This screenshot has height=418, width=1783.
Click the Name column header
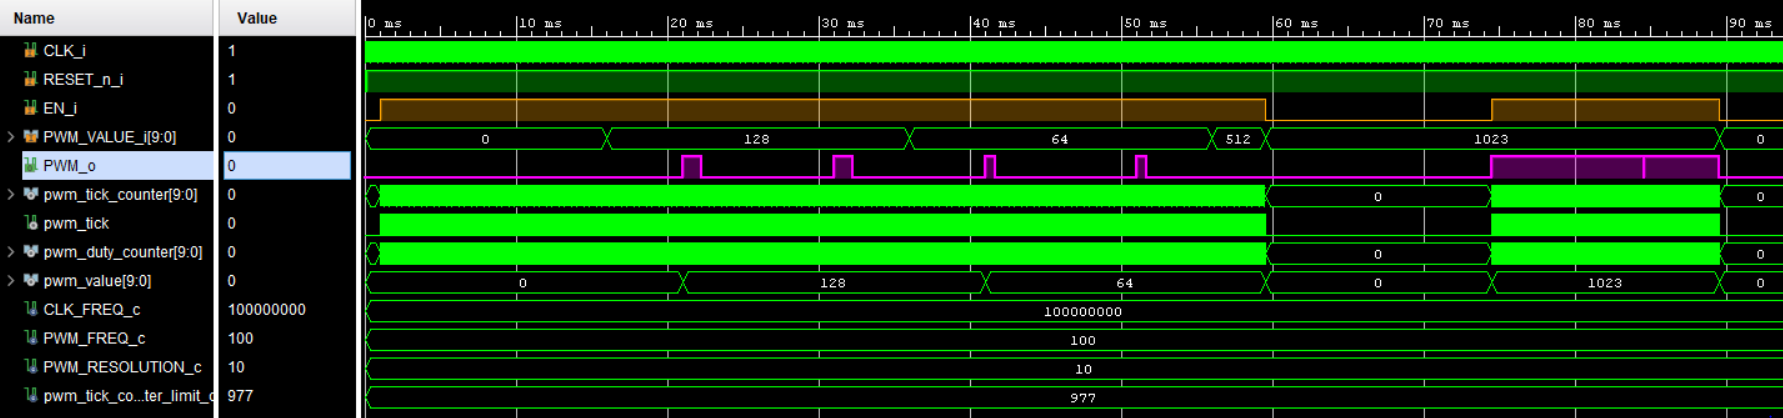click(34, 18)
